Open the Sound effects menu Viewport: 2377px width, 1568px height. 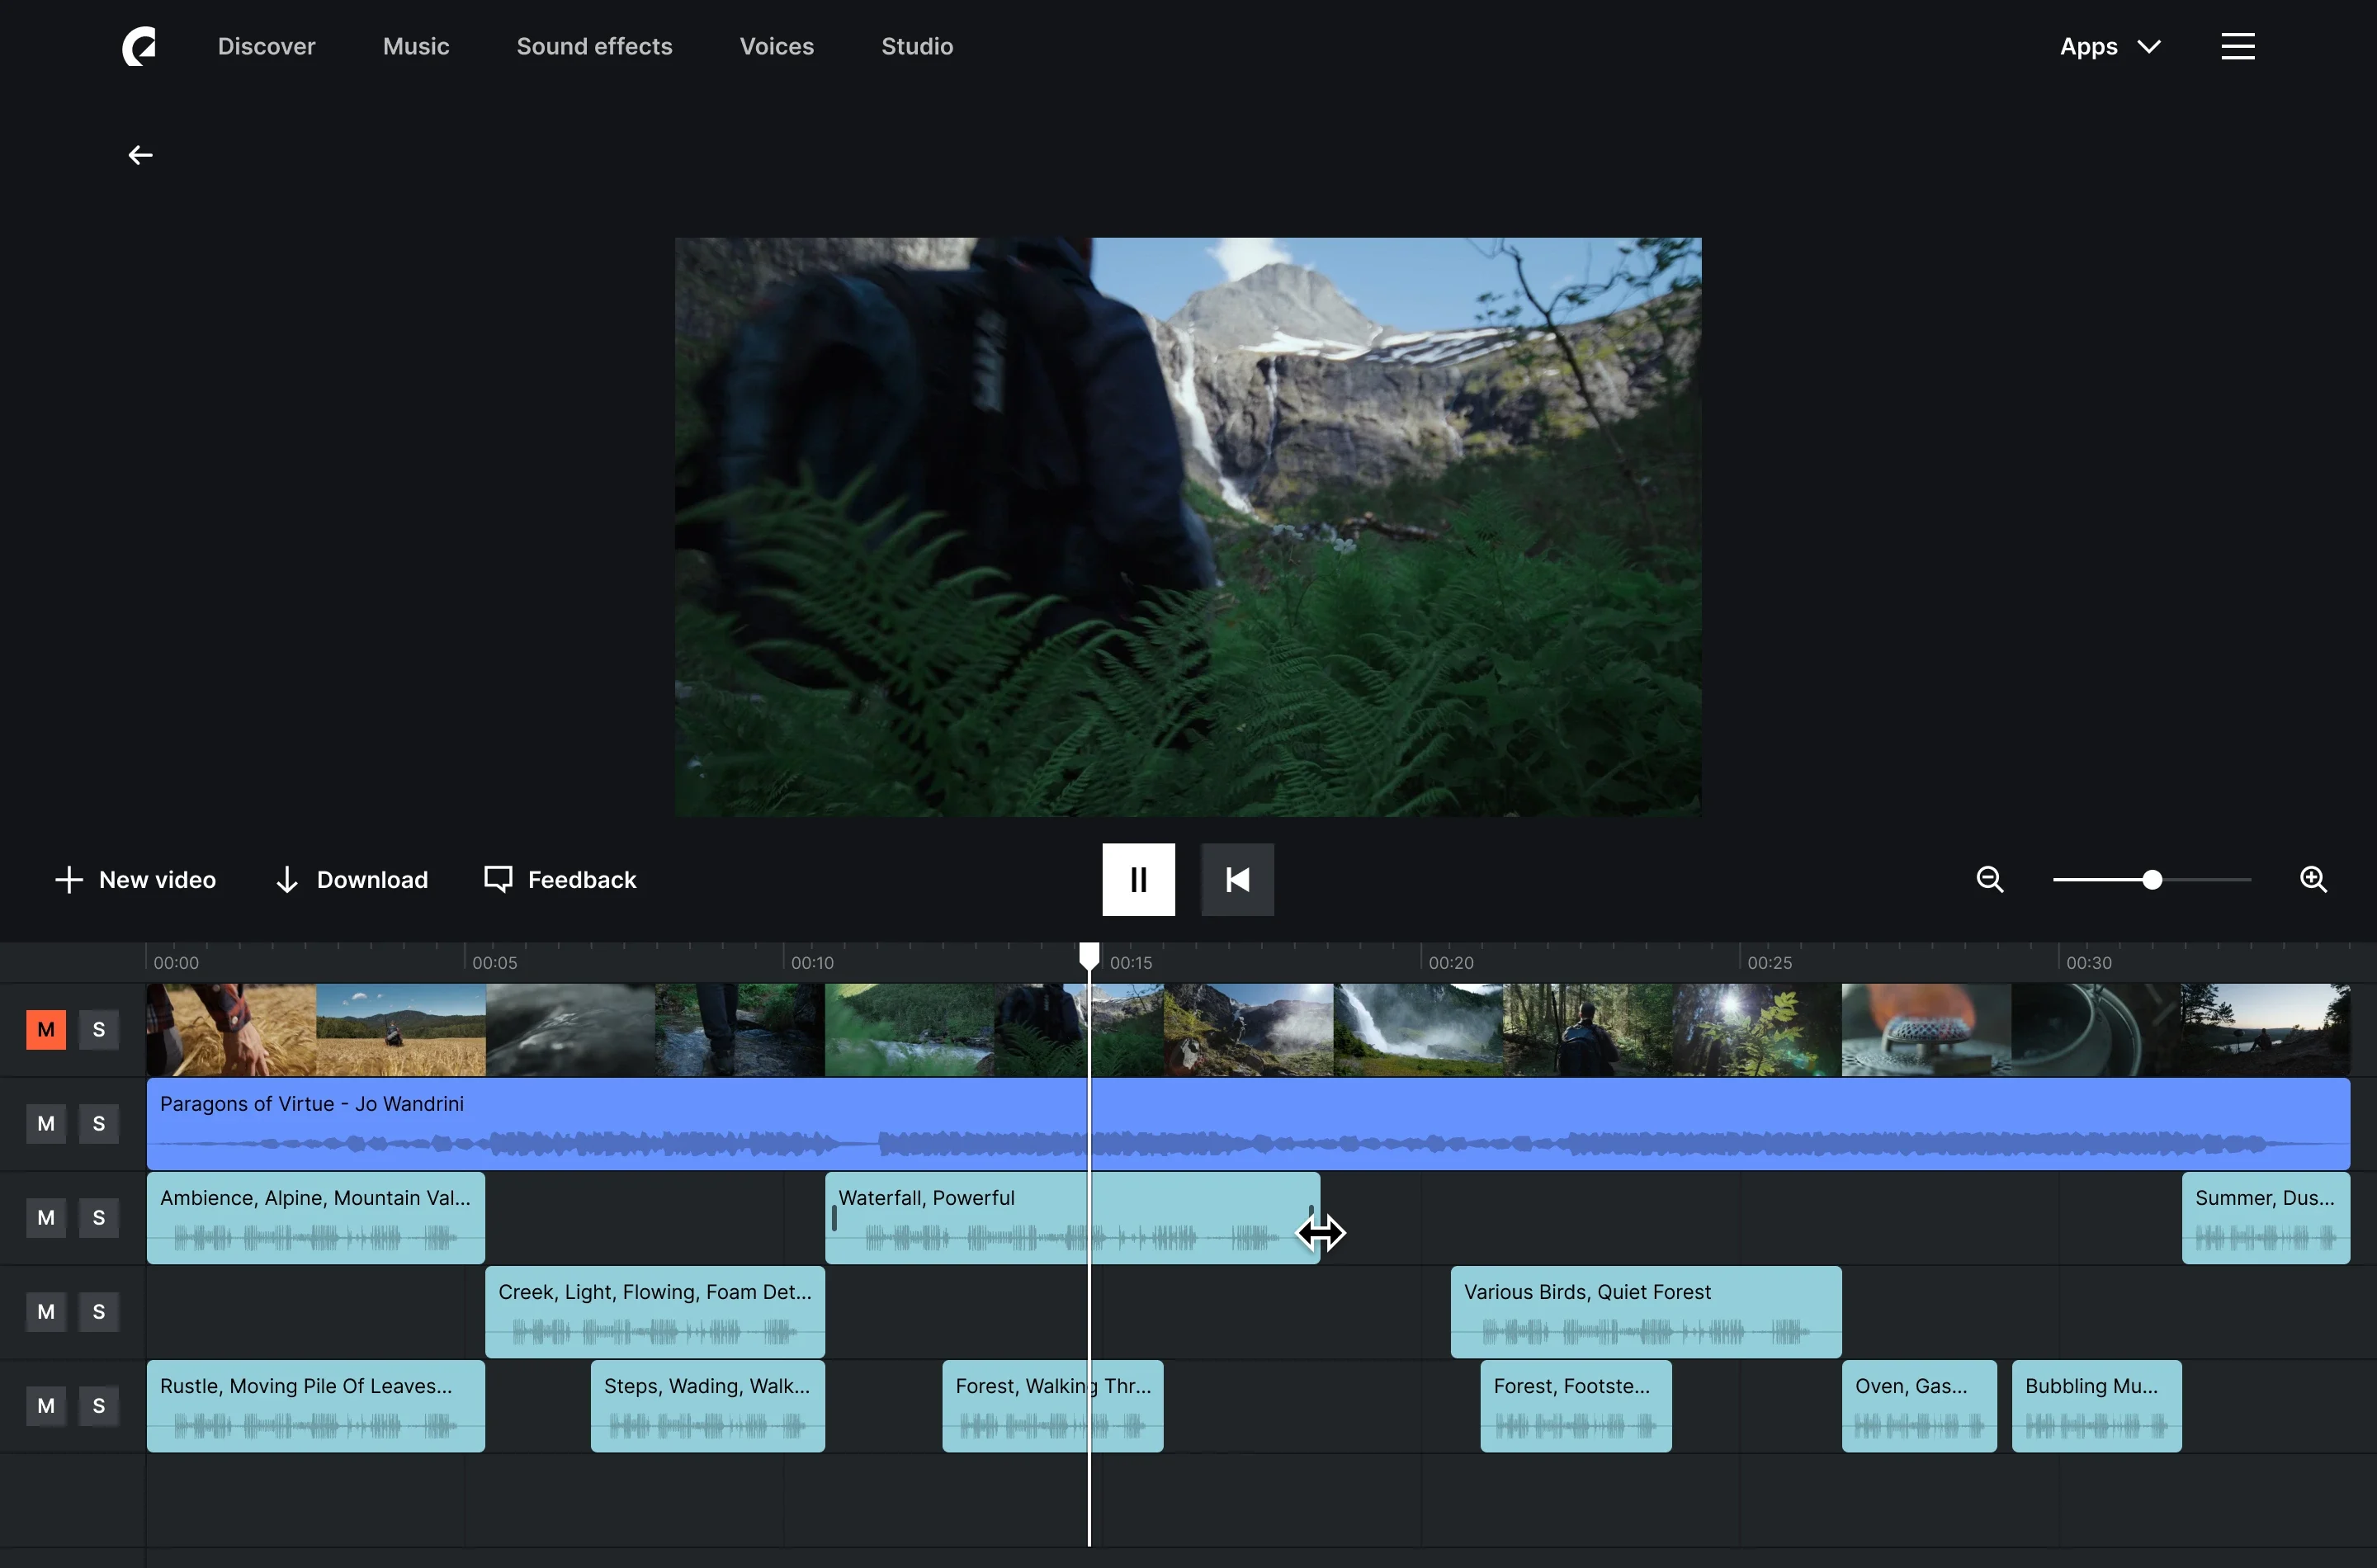coord(594,46)
